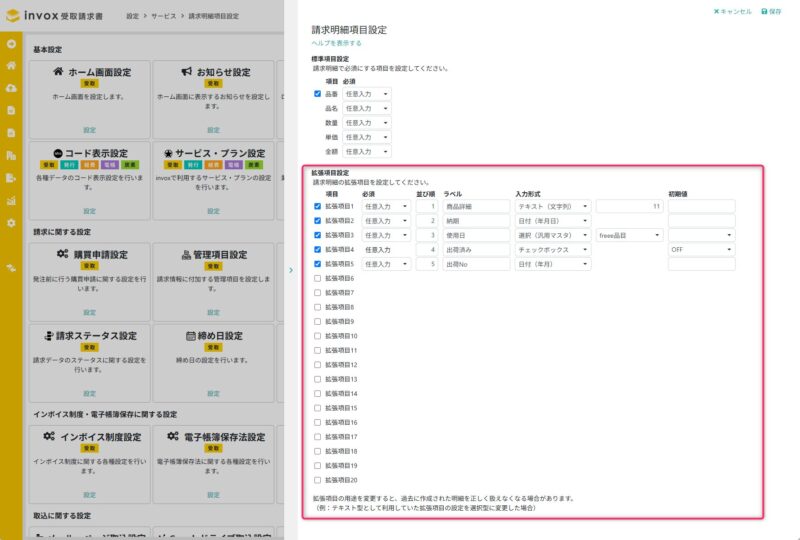Open the gear settings sidebar icon
Screen dimensions: 800x540
tap(11, 223)
